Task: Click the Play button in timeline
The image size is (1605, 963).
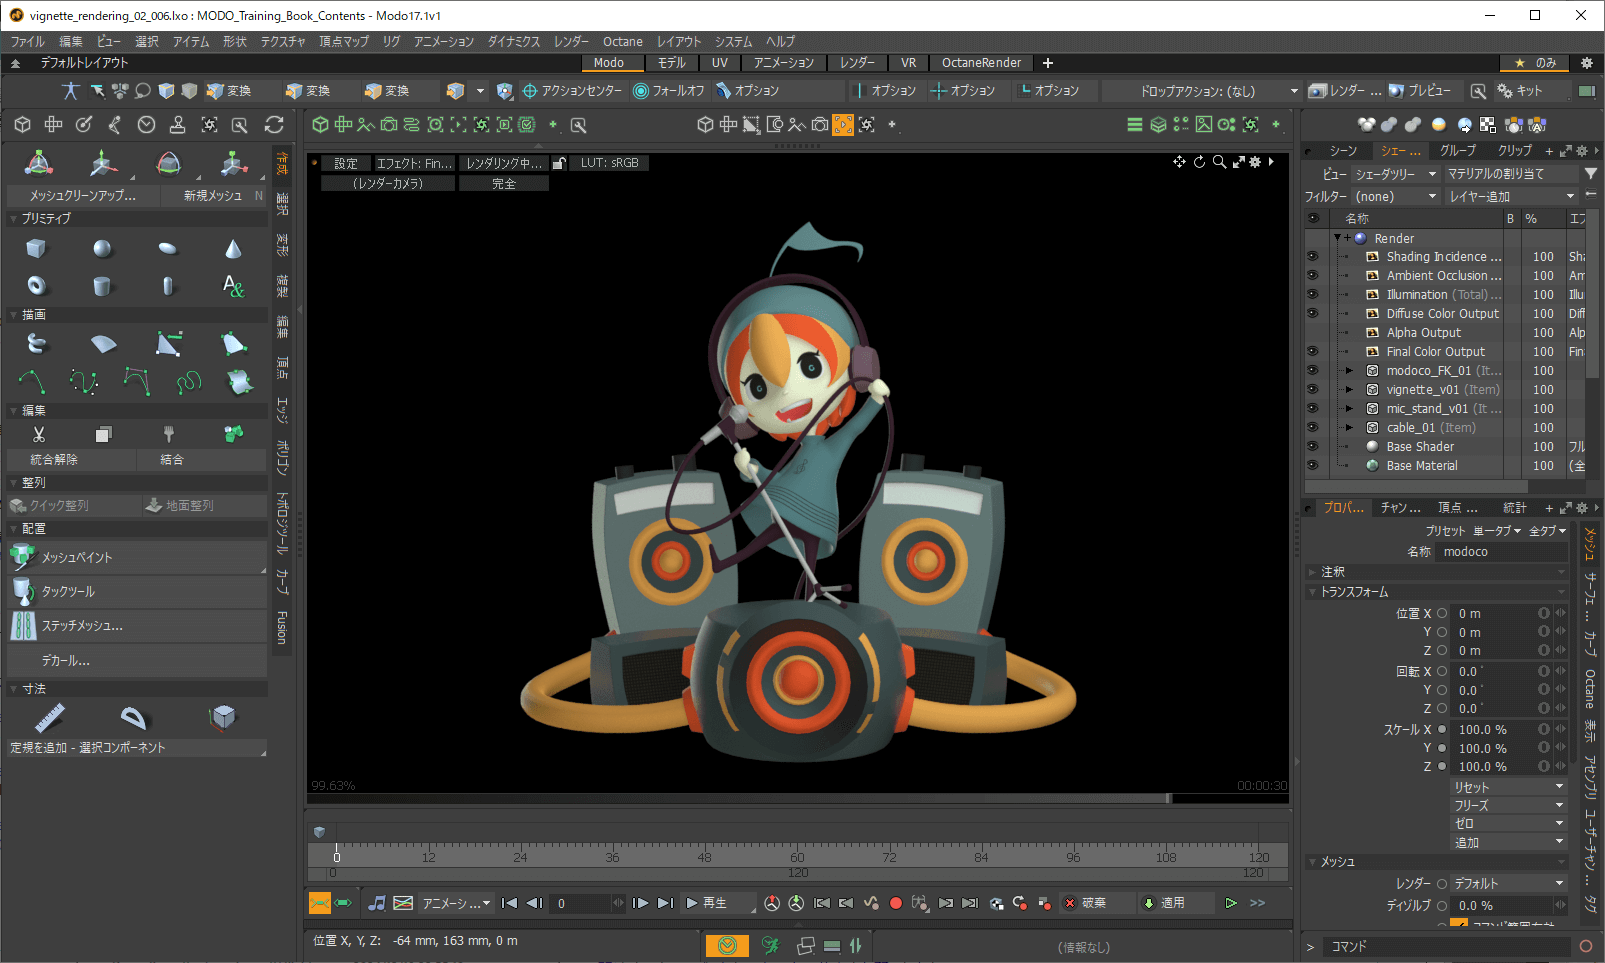Action: tap(717, 903)
